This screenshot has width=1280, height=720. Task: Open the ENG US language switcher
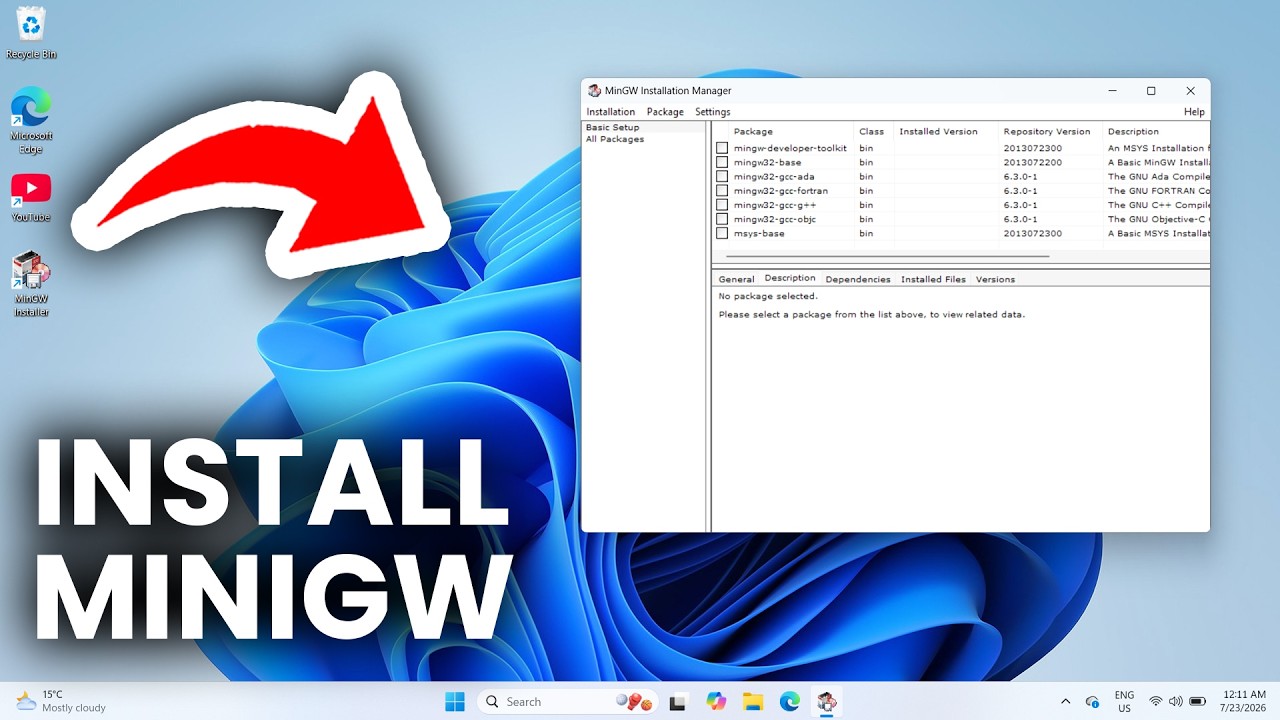1124,701
